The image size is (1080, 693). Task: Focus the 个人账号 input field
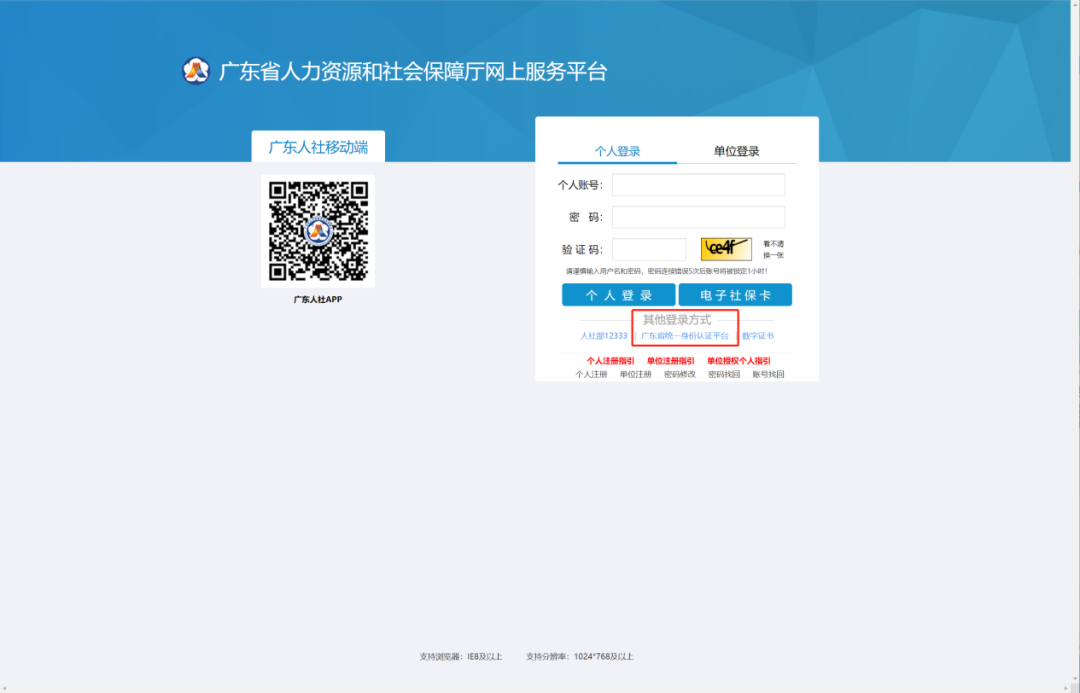698,185
